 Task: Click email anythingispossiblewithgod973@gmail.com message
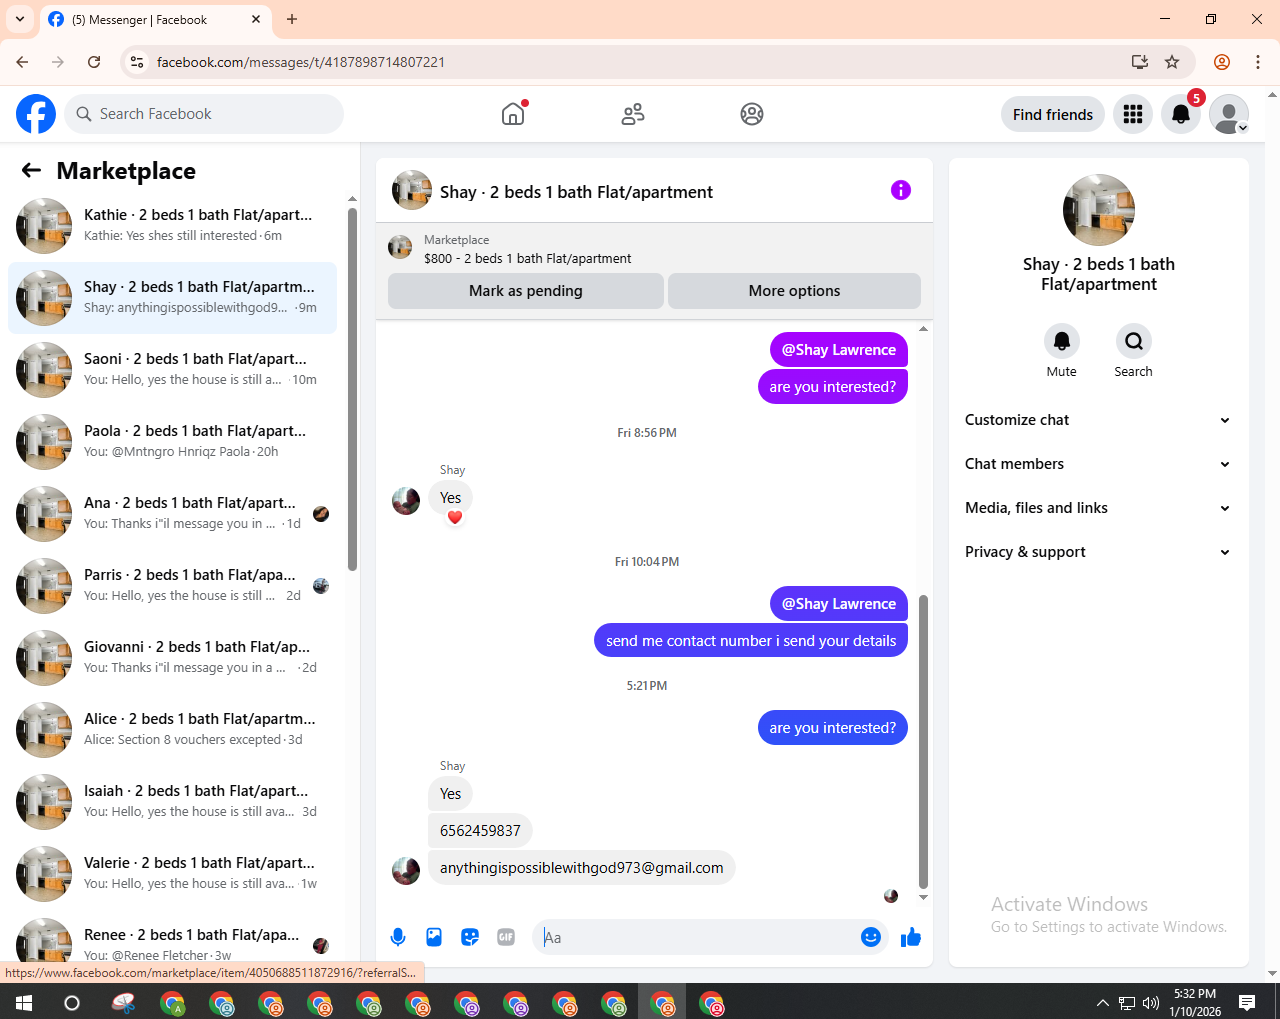click(x=582, y=868)
